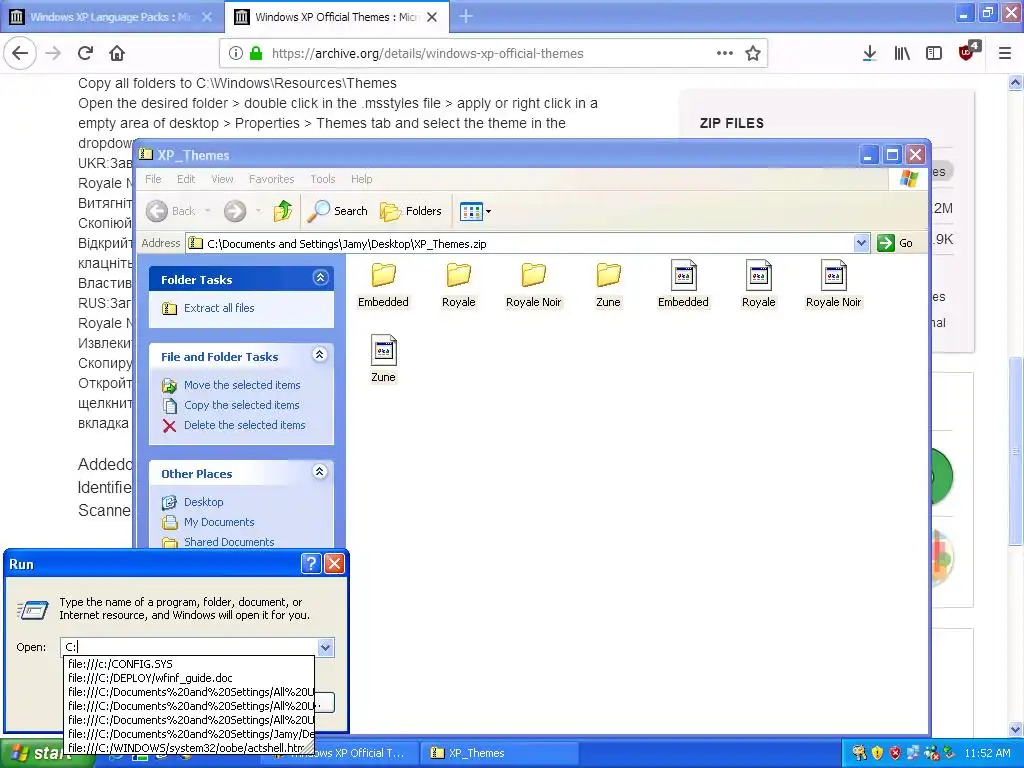Collapse the Folder Tasks panel
This screenshot has width=1024, height=768.
pyautogui.click(x=320, y=278)
